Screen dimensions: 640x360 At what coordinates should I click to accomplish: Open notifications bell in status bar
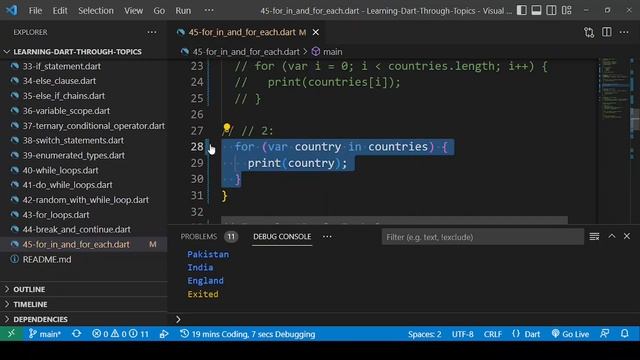tap(625, 334)
